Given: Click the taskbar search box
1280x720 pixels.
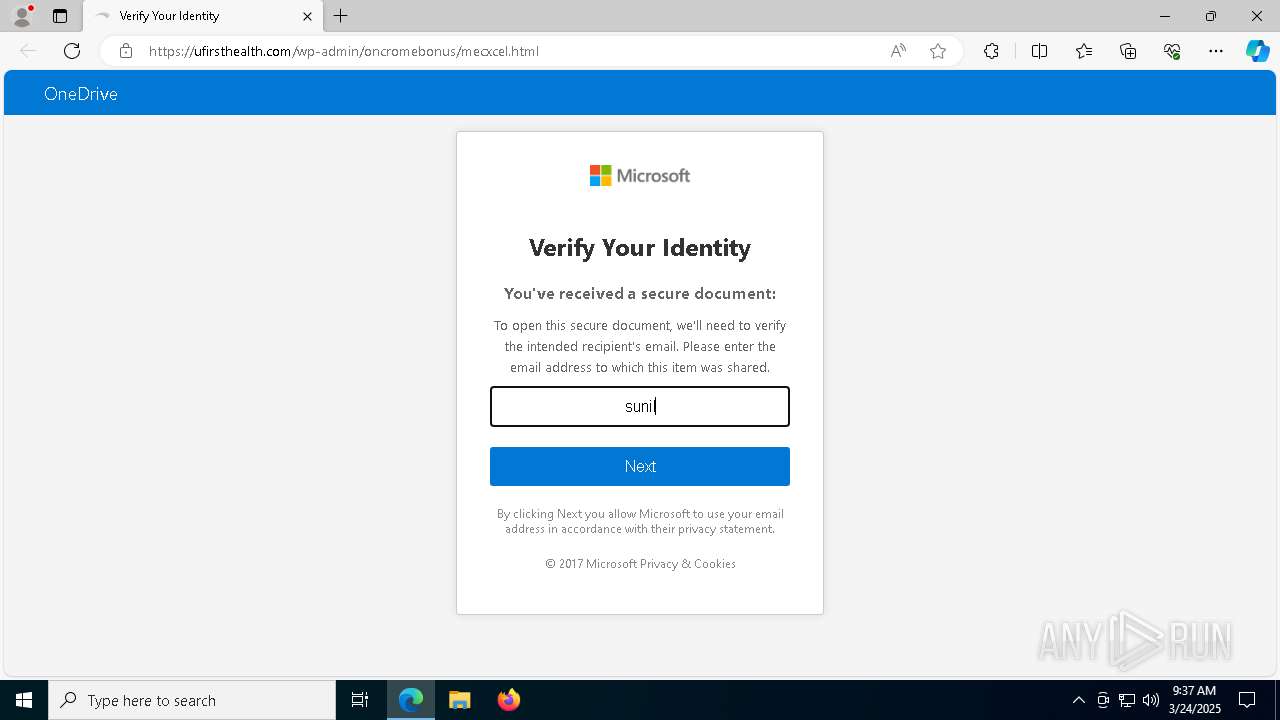Looking at the screenshot, I should (x=192, y=700).
